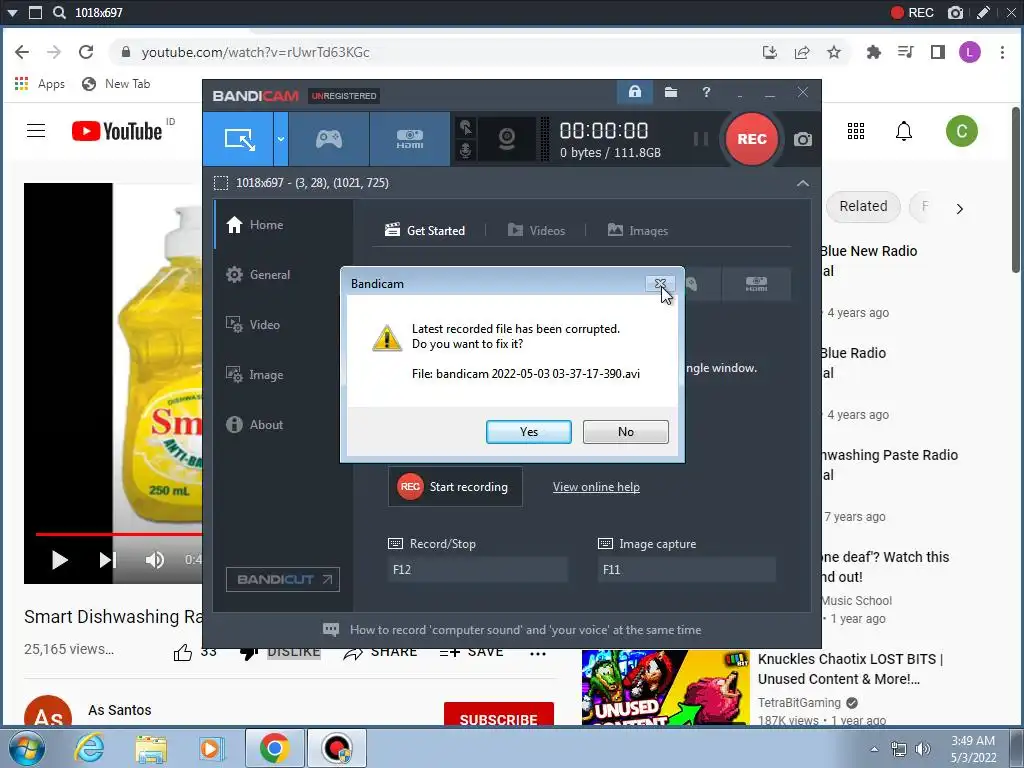Open Knuckles Chaotix LOST BITS video thumbnail
The image size is (1024, 768).
[665, 688]
